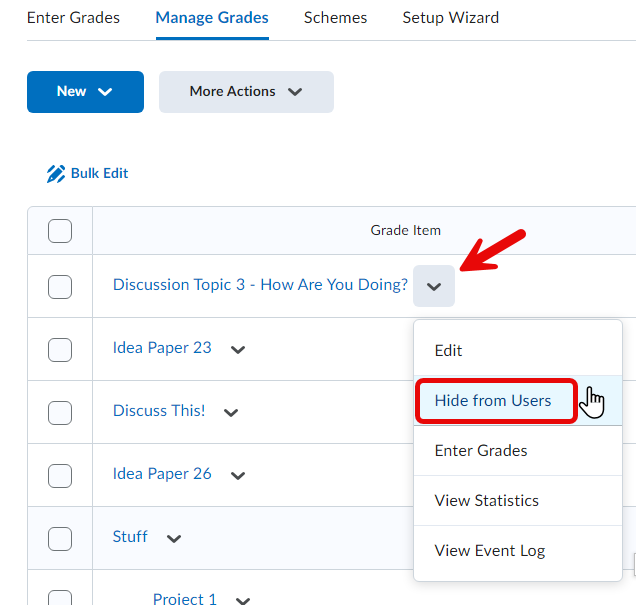Tick the checkbox beside Discuss This!
This screenshot has width=636, height=605.
coord(60,412)
